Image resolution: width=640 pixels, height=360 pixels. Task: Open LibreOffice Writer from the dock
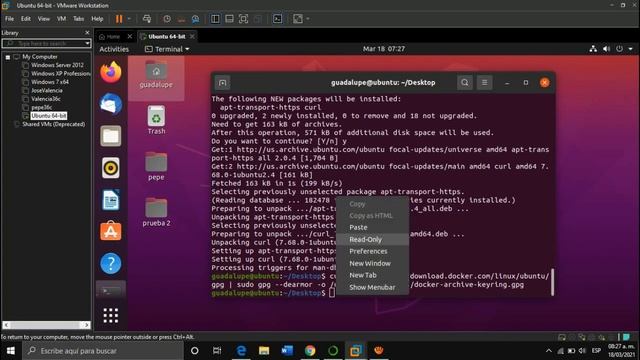111,200
